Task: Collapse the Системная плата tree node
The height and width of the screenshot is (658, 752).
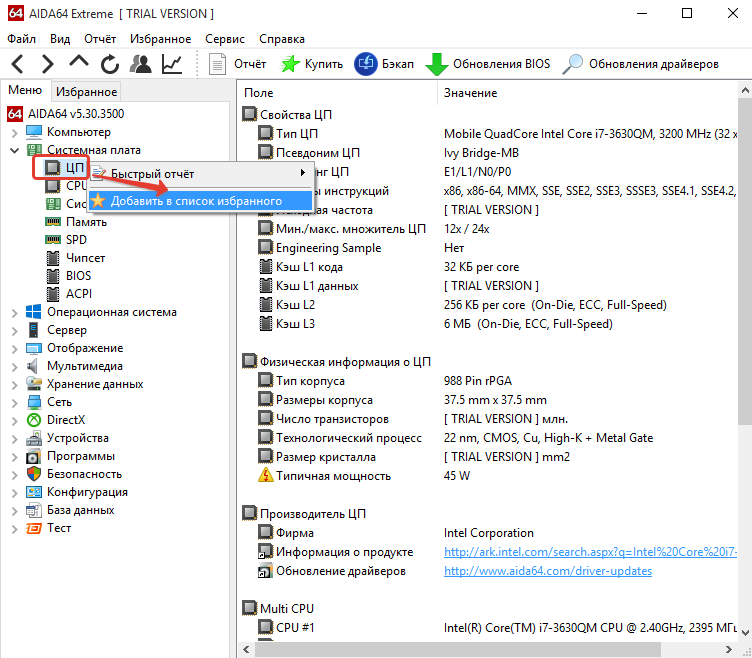Action: coord(14,151)
